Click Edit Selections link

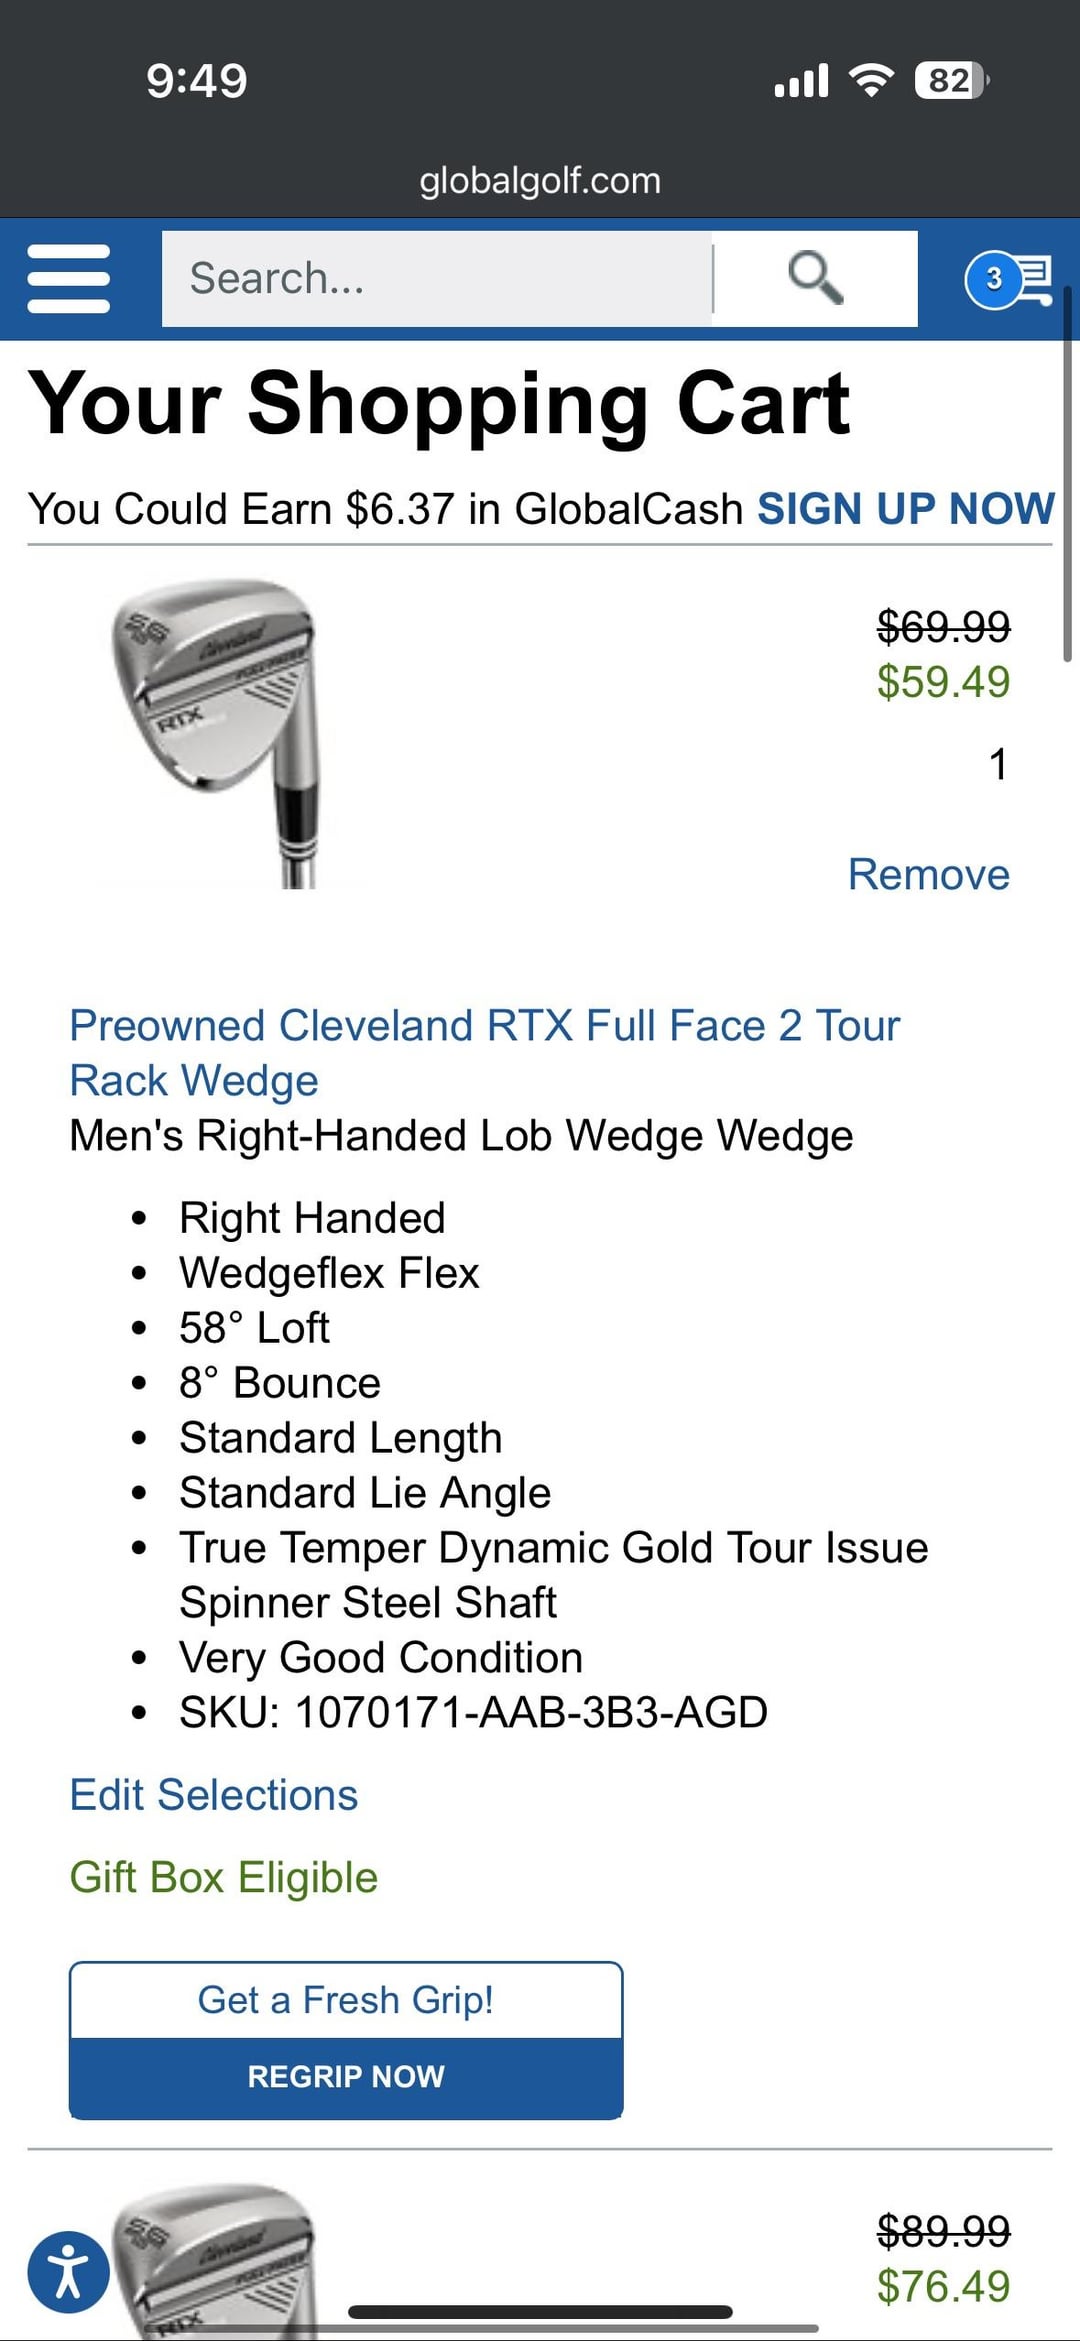[213, 1795]
